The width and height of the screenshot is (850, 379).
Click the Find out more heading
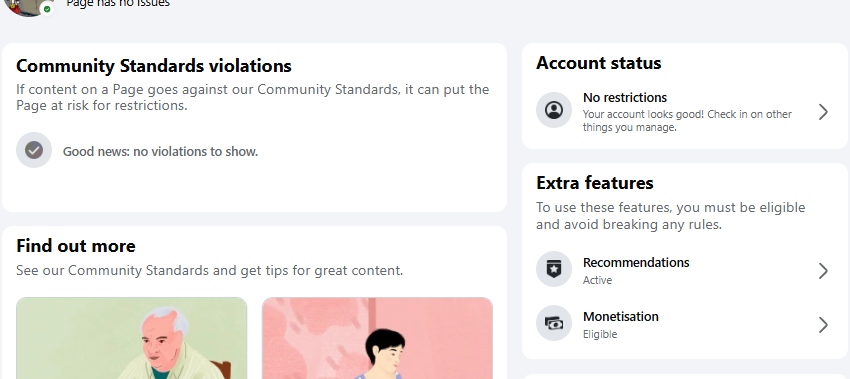pos(76,246)
